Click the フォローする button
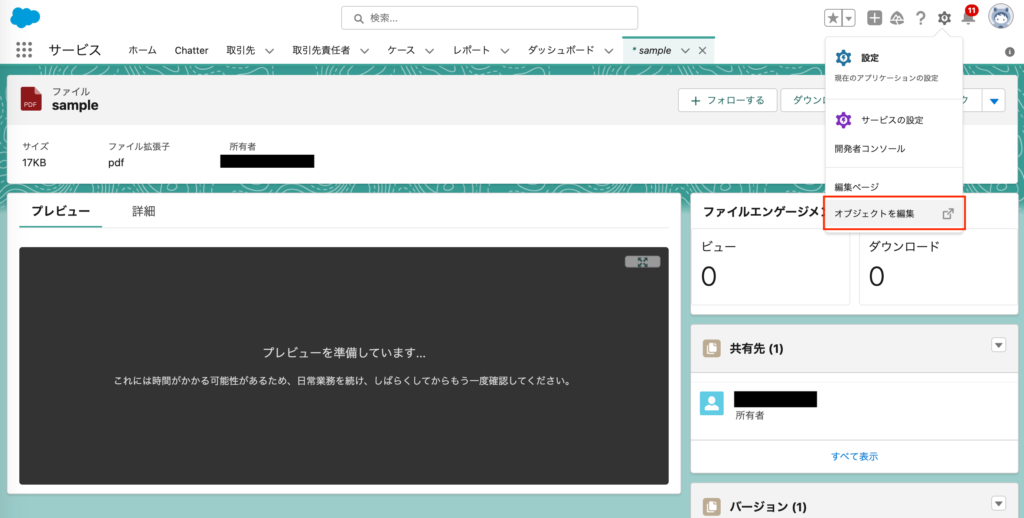1024x518 pixels. pyautogui.click(x=728, y=101)
